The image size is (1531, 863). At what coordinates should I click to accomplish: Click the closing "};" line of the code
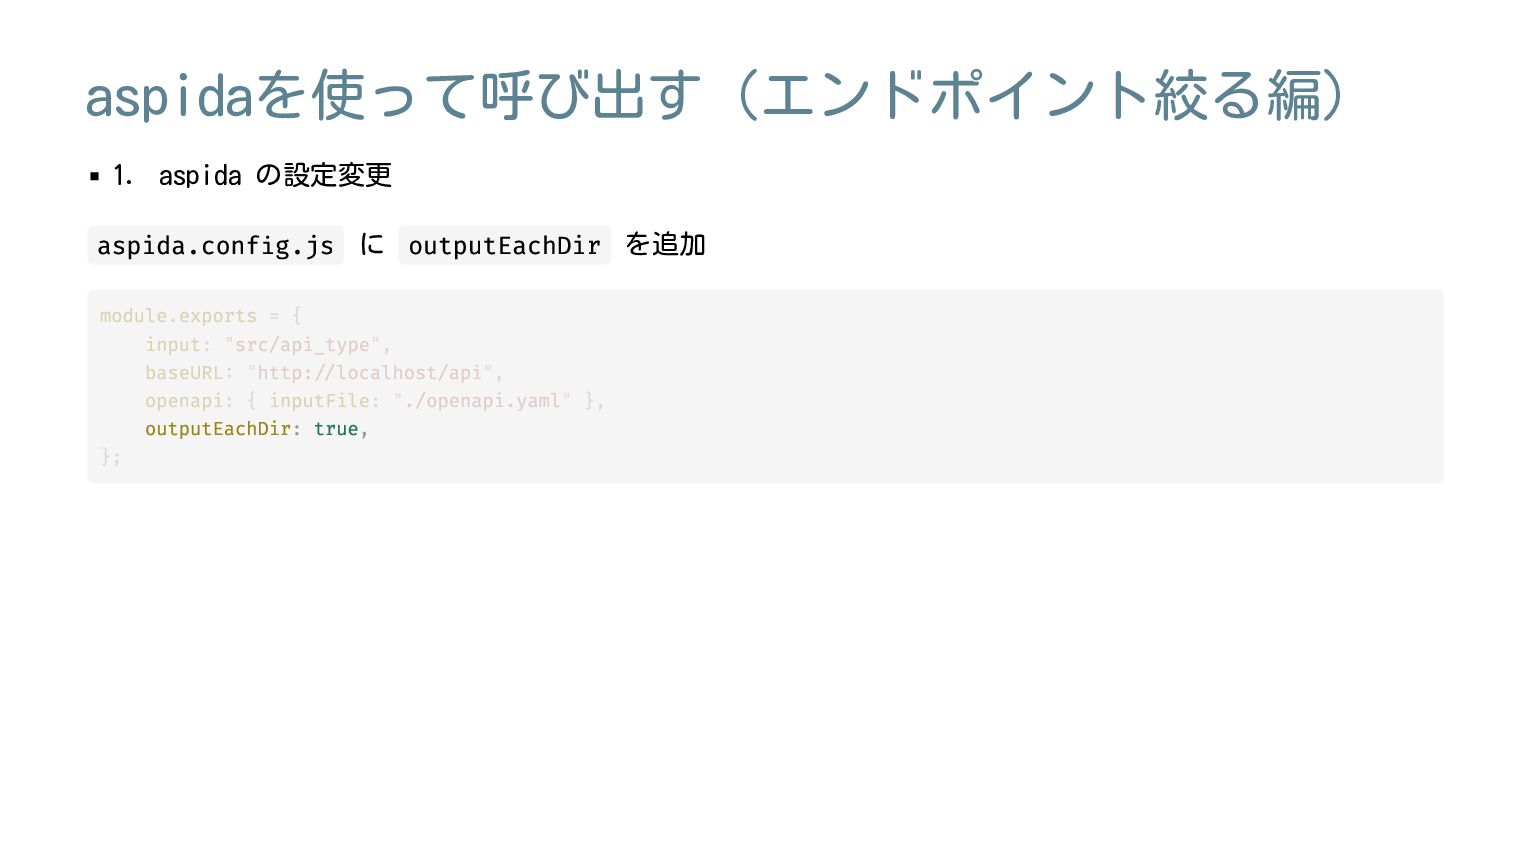(x=110, y=457)
